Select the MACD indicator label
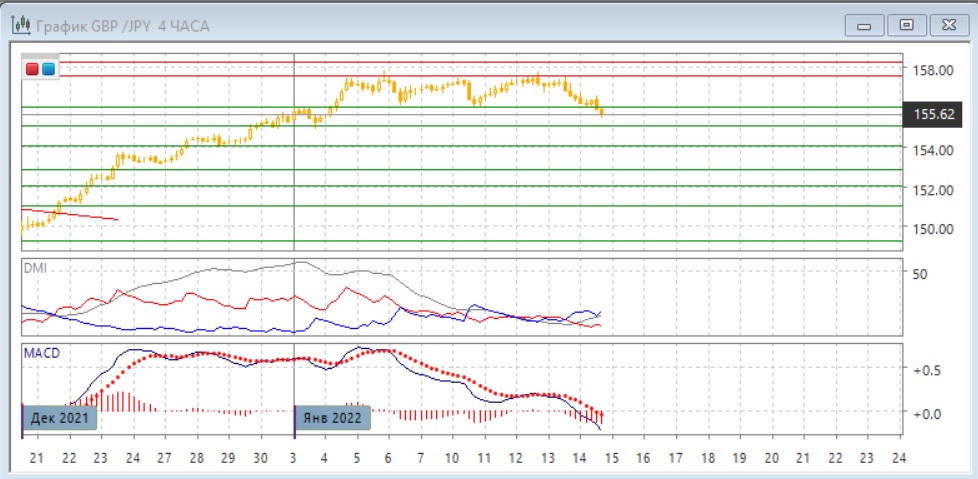 point(40,352)
